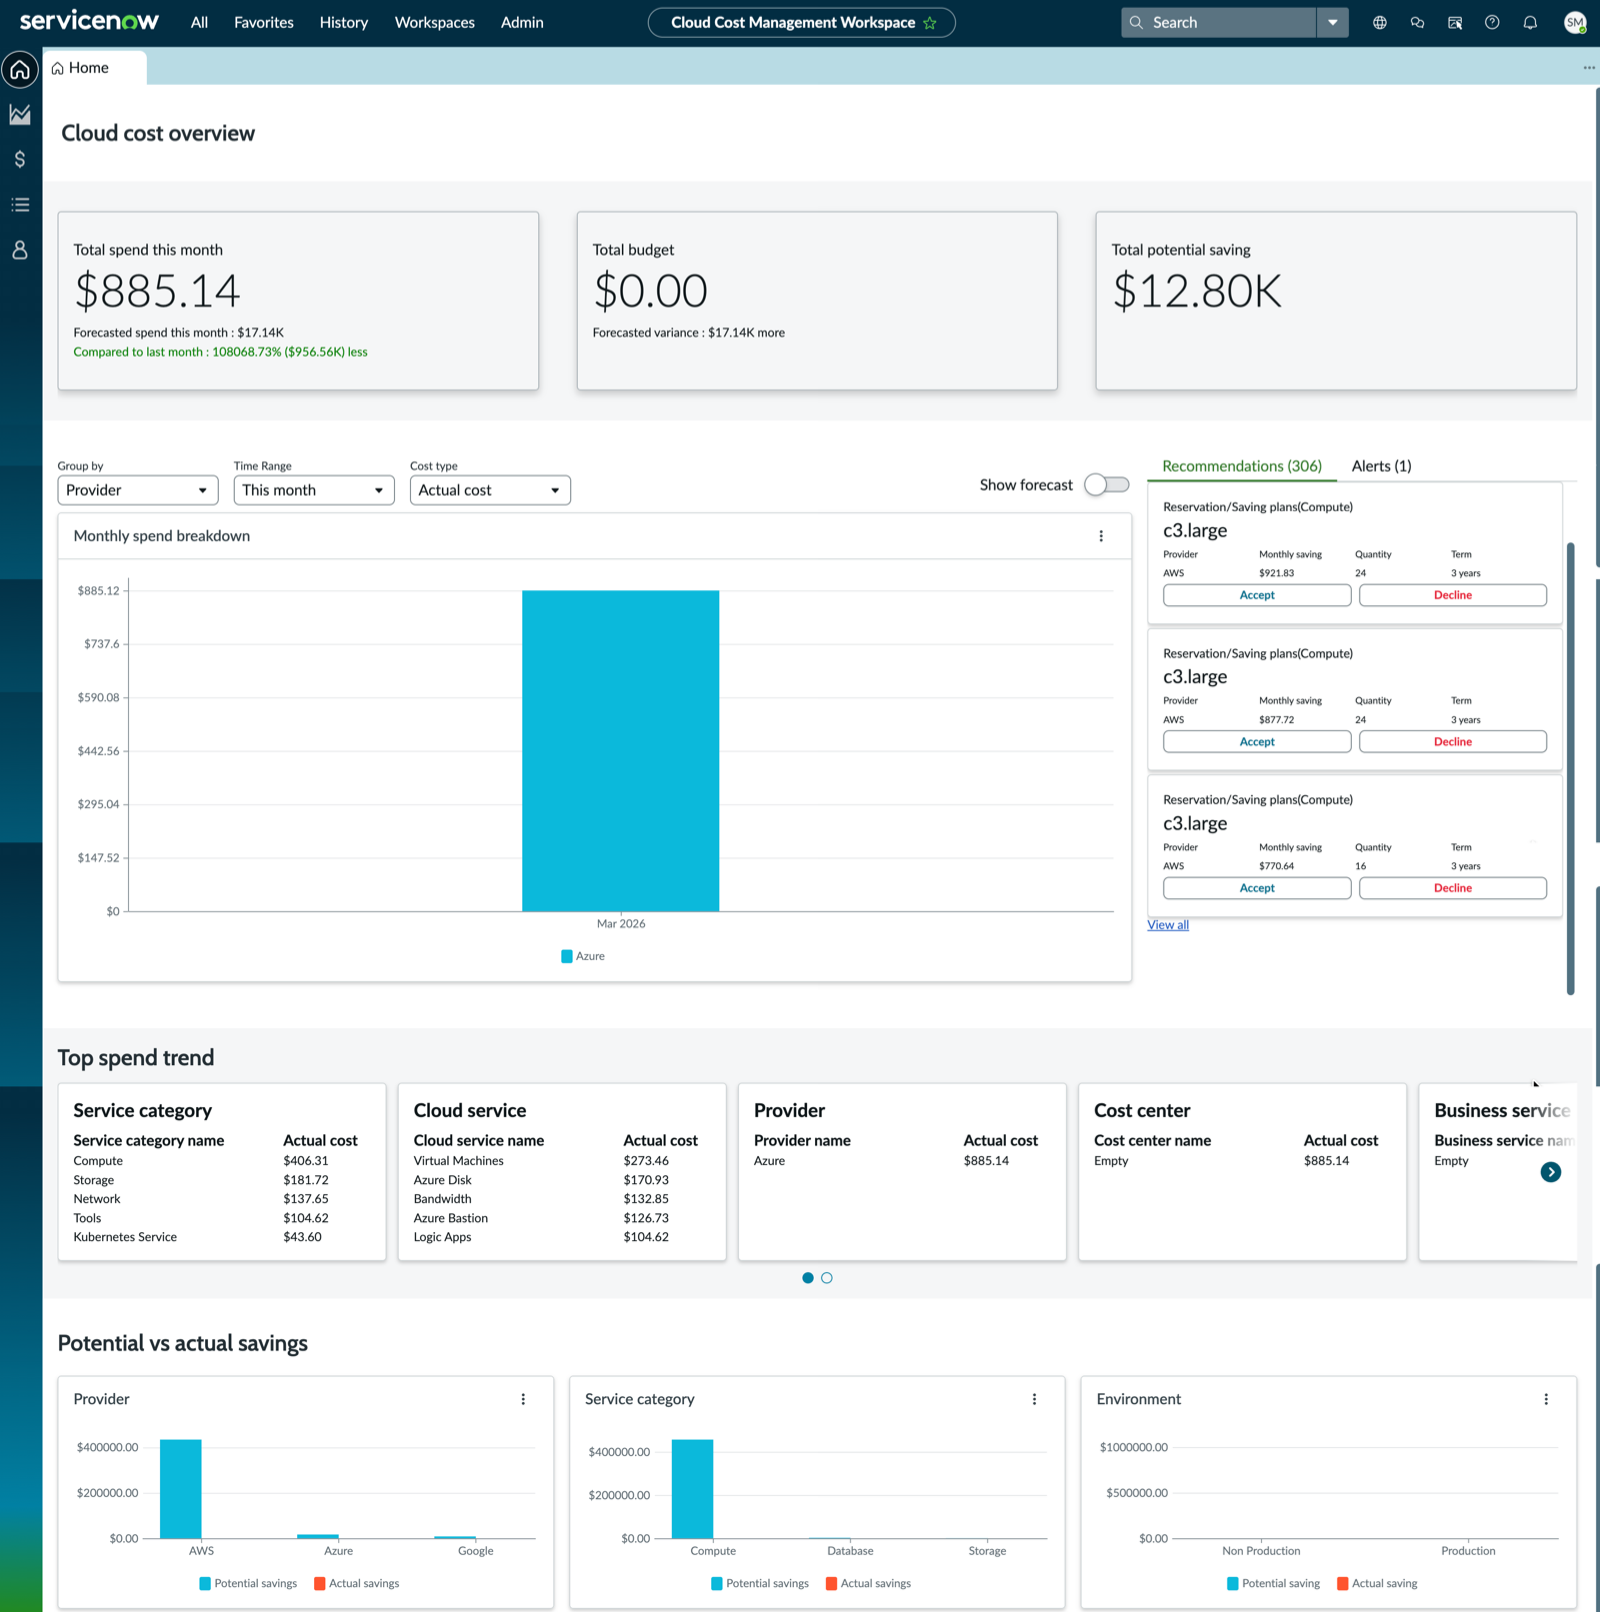This screenshot has height=1612, width=1600.
Task: Click the Azure bar for Mar 2026
Action: [x=620, y=751]
